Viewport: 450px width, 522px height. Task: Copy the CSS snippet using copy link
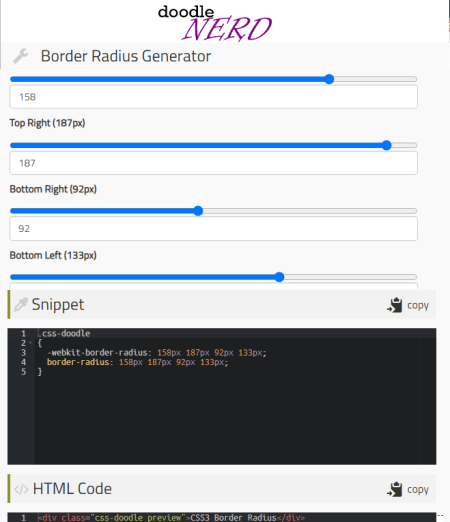[x=418, y=305]
